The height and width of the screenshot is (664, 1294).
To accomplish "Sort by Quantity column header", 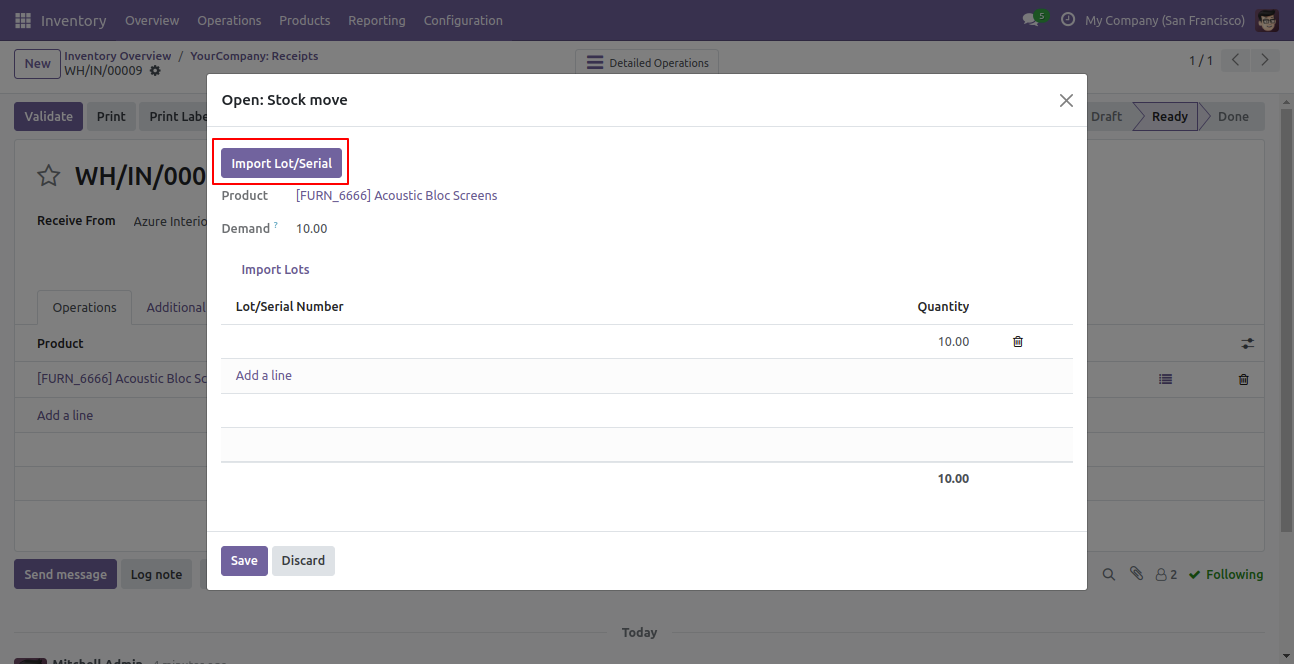I will (x=943, y=307).
